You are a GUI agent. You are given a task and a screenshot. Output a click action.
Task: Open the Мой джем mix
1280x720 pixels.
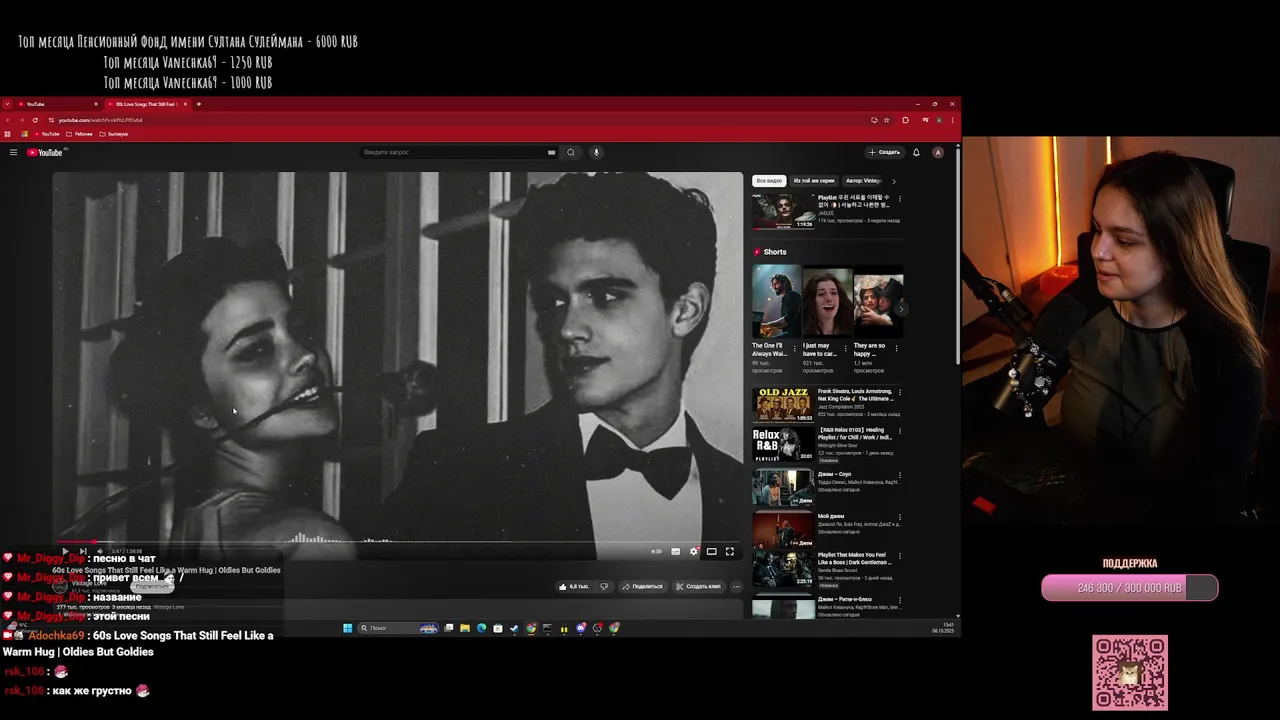[x=782, y=530]
